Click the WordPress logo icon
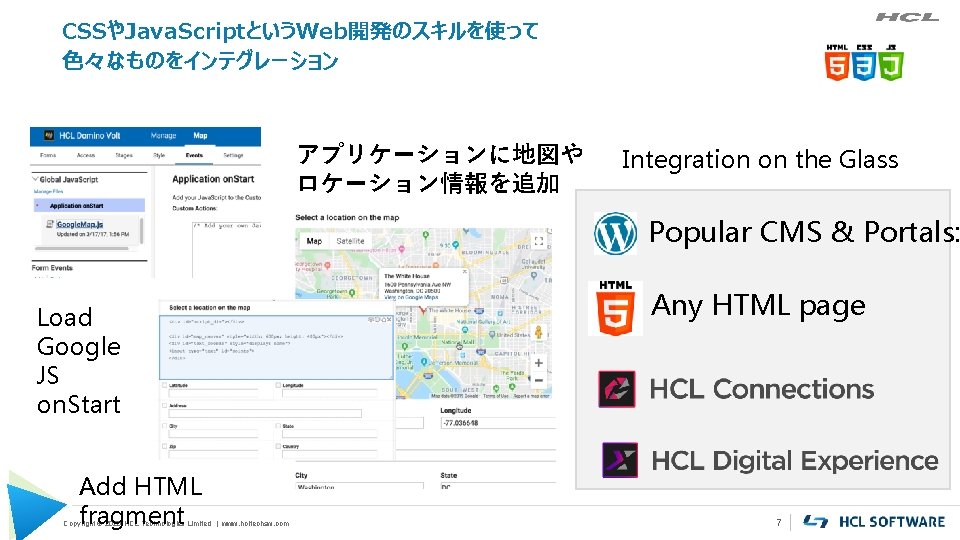The height and width of the screenshot is (540, 960). coord(615,233)
